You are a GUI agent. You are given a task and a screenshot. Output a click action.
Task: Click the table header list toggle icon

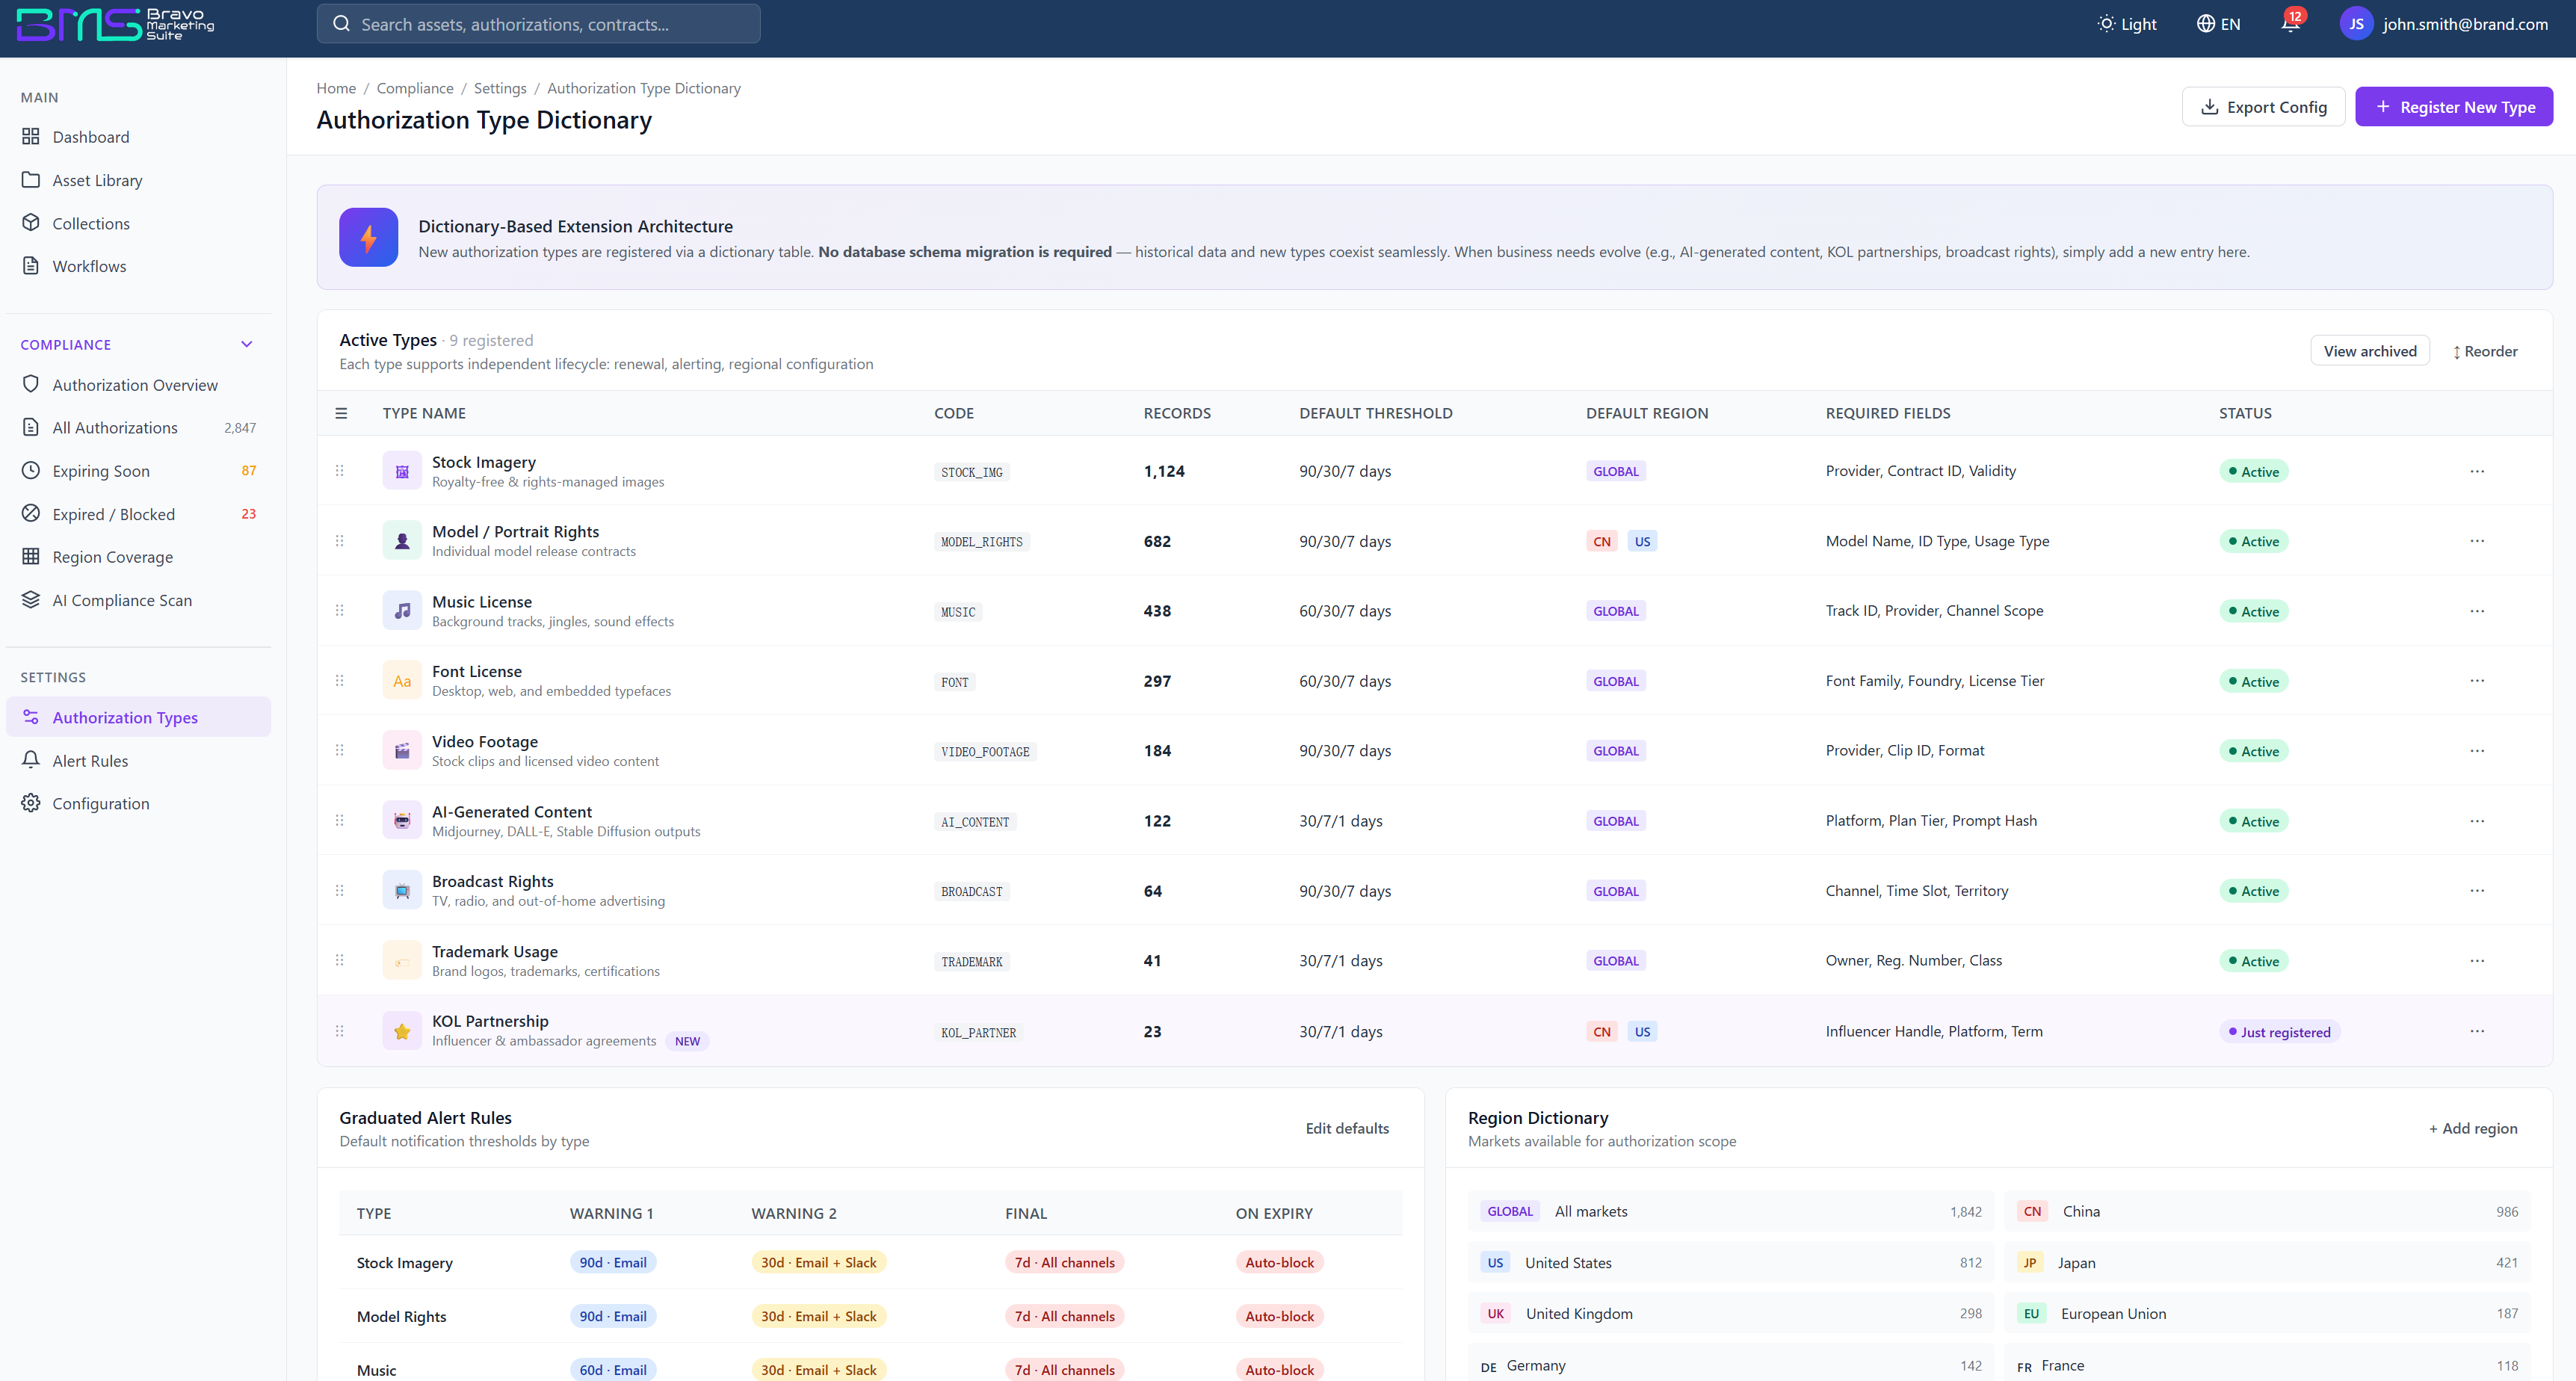tap(341, 413)
